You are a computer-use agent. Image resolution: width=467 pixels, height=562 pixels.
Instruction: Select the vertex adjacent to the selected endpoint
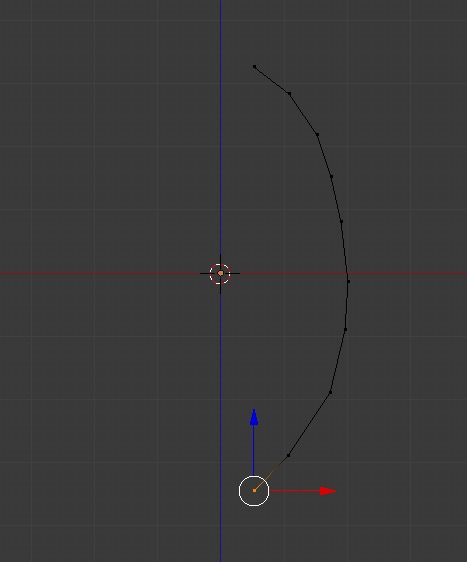tap(289, 456)
